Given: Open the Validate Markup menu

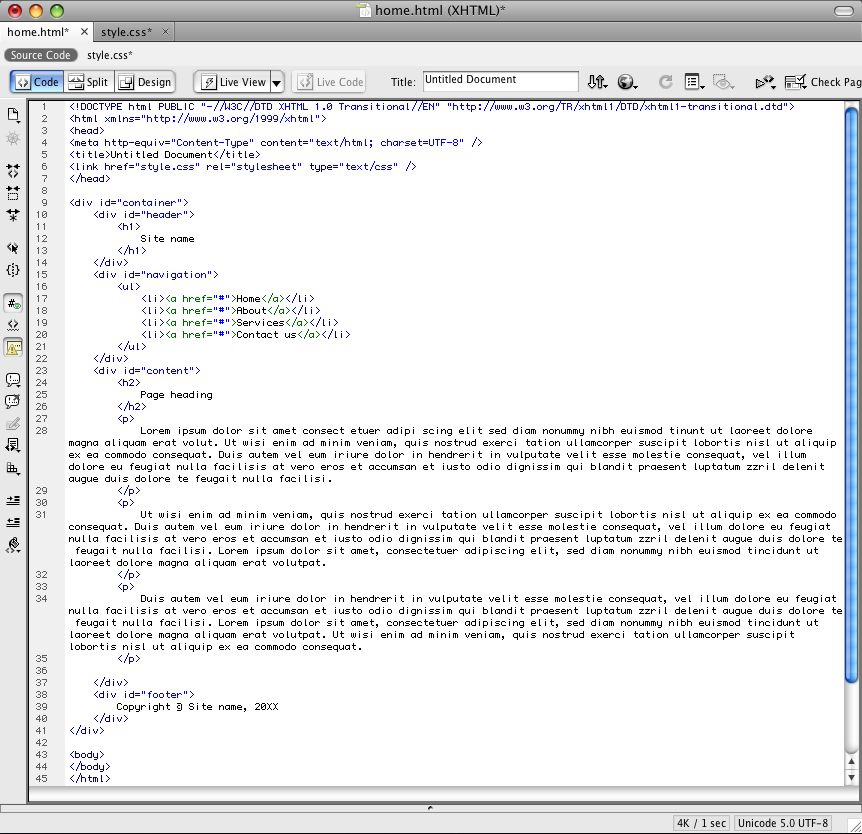Looking at the screenshot, I should click(765, 82).
